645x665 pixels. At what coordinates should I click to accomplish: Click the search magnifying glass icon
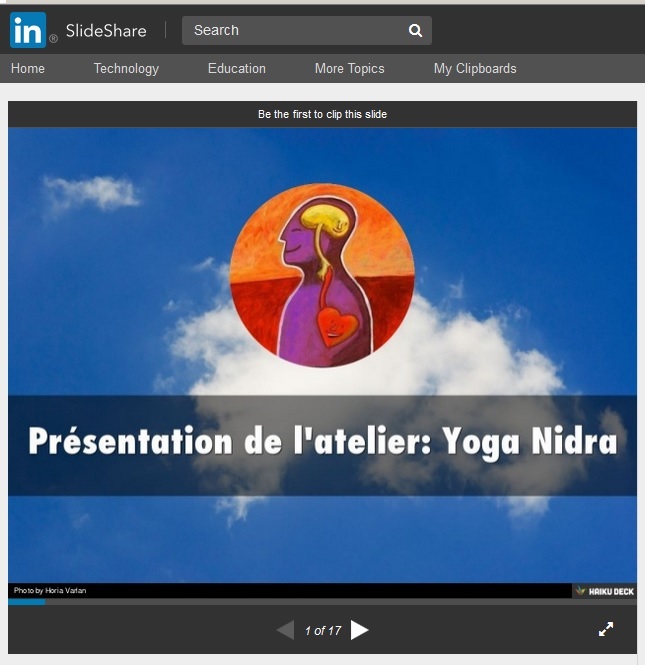(415, 31)
